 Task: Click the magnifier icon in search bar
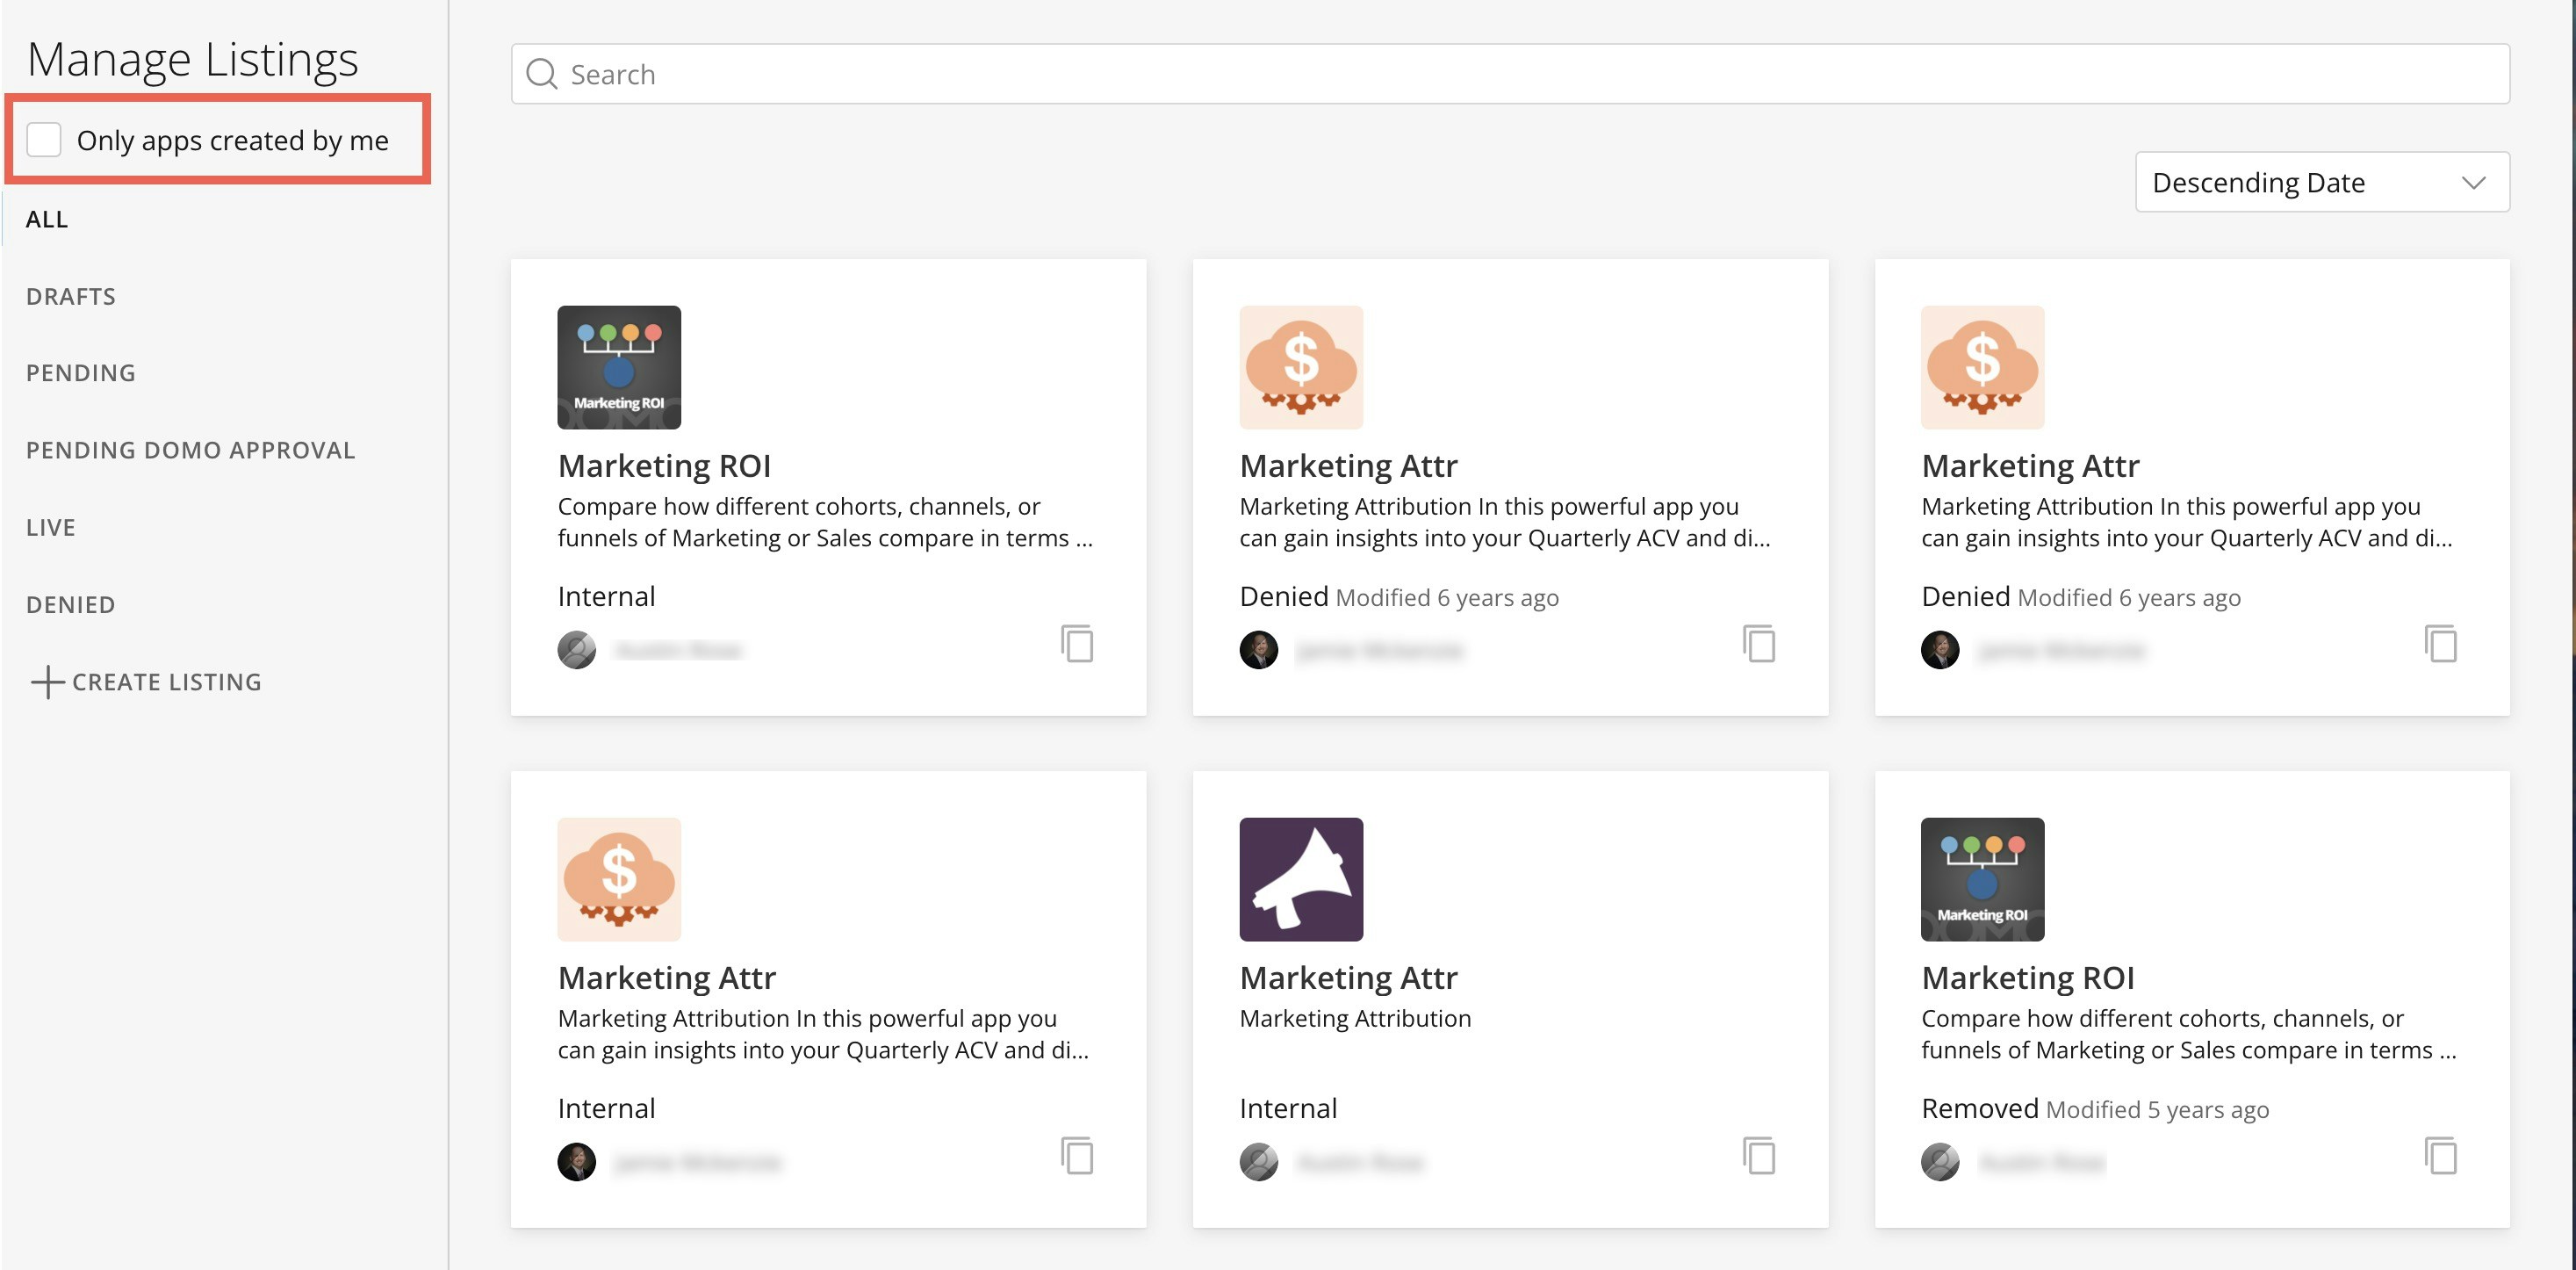[x=542, y=74]
